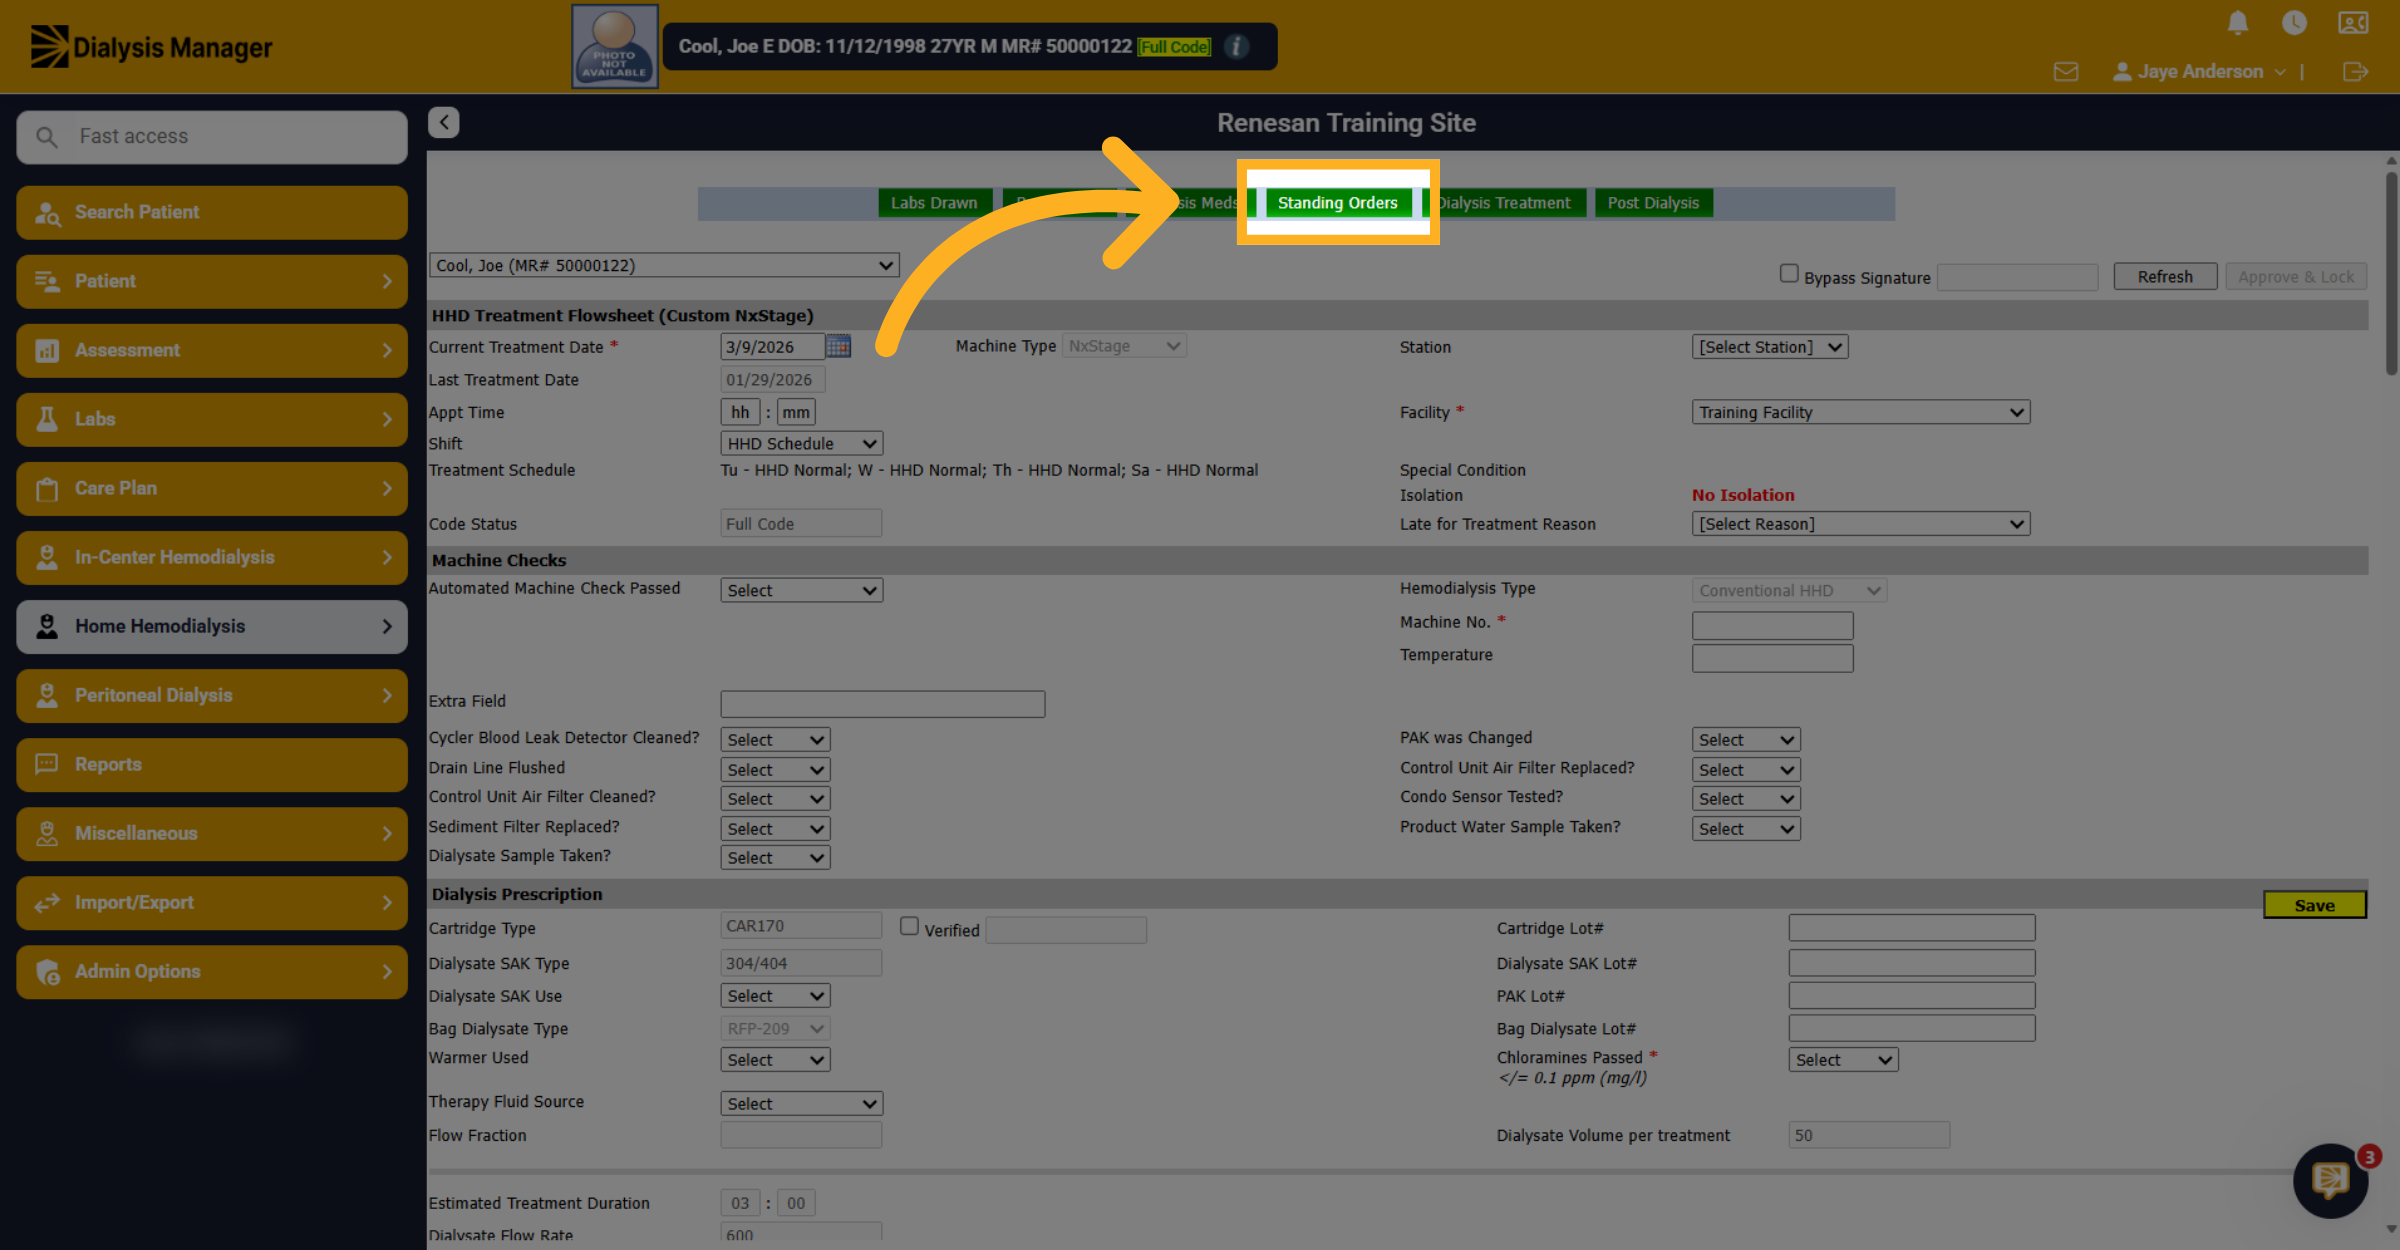Click the Machine No. input field
Viewport: 2400px width, 1250px height.
1772,625
